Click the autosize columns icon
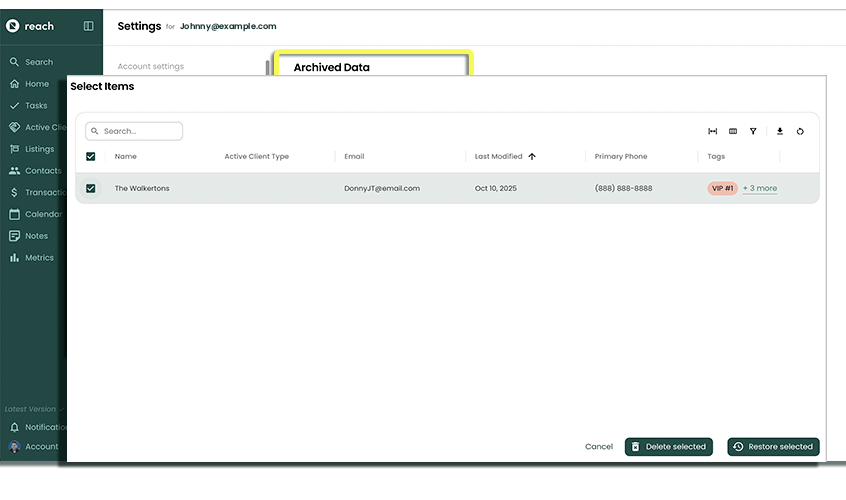The width and height of the screenshot is (846, 500). [713, 131]
